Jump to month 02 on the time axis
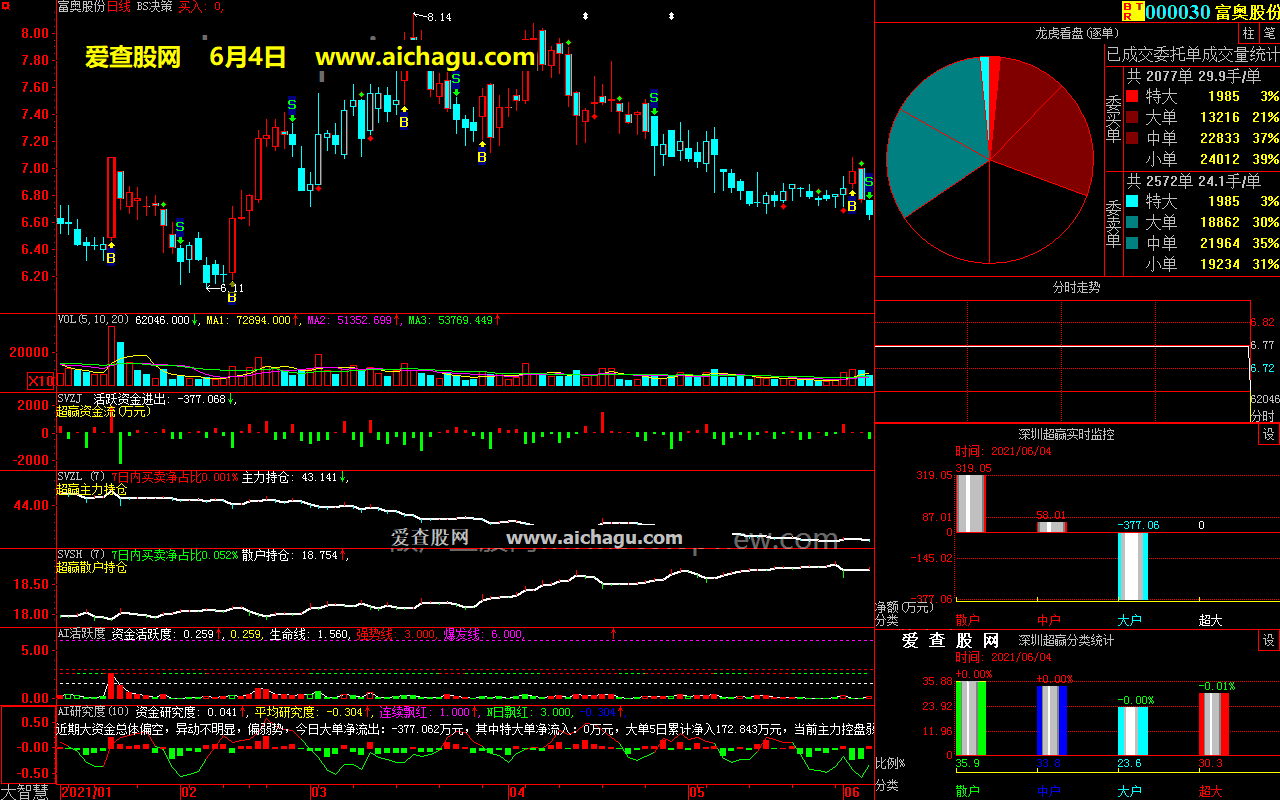Viewport: 1280px width, 800px height. point(188,792)
